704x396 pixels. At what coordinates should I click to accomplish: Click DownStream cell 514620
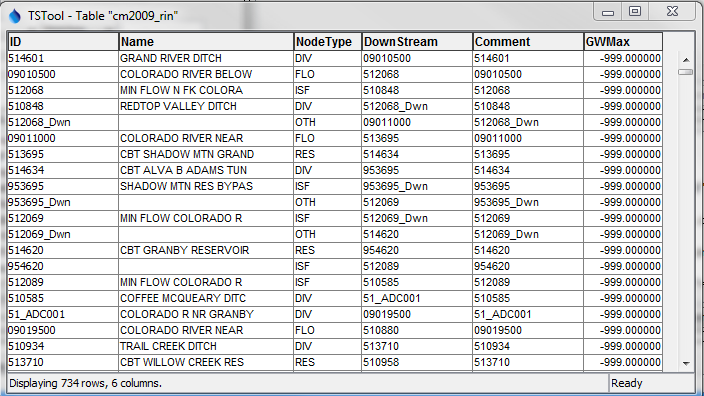417,234
